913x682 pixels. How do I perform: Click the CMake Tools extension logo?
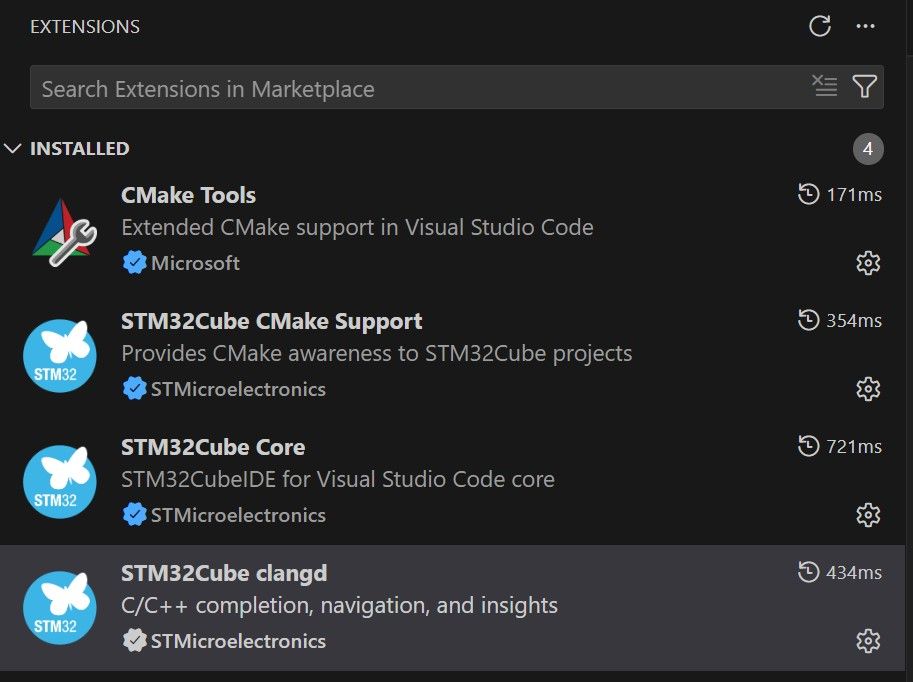click(60, 230)
